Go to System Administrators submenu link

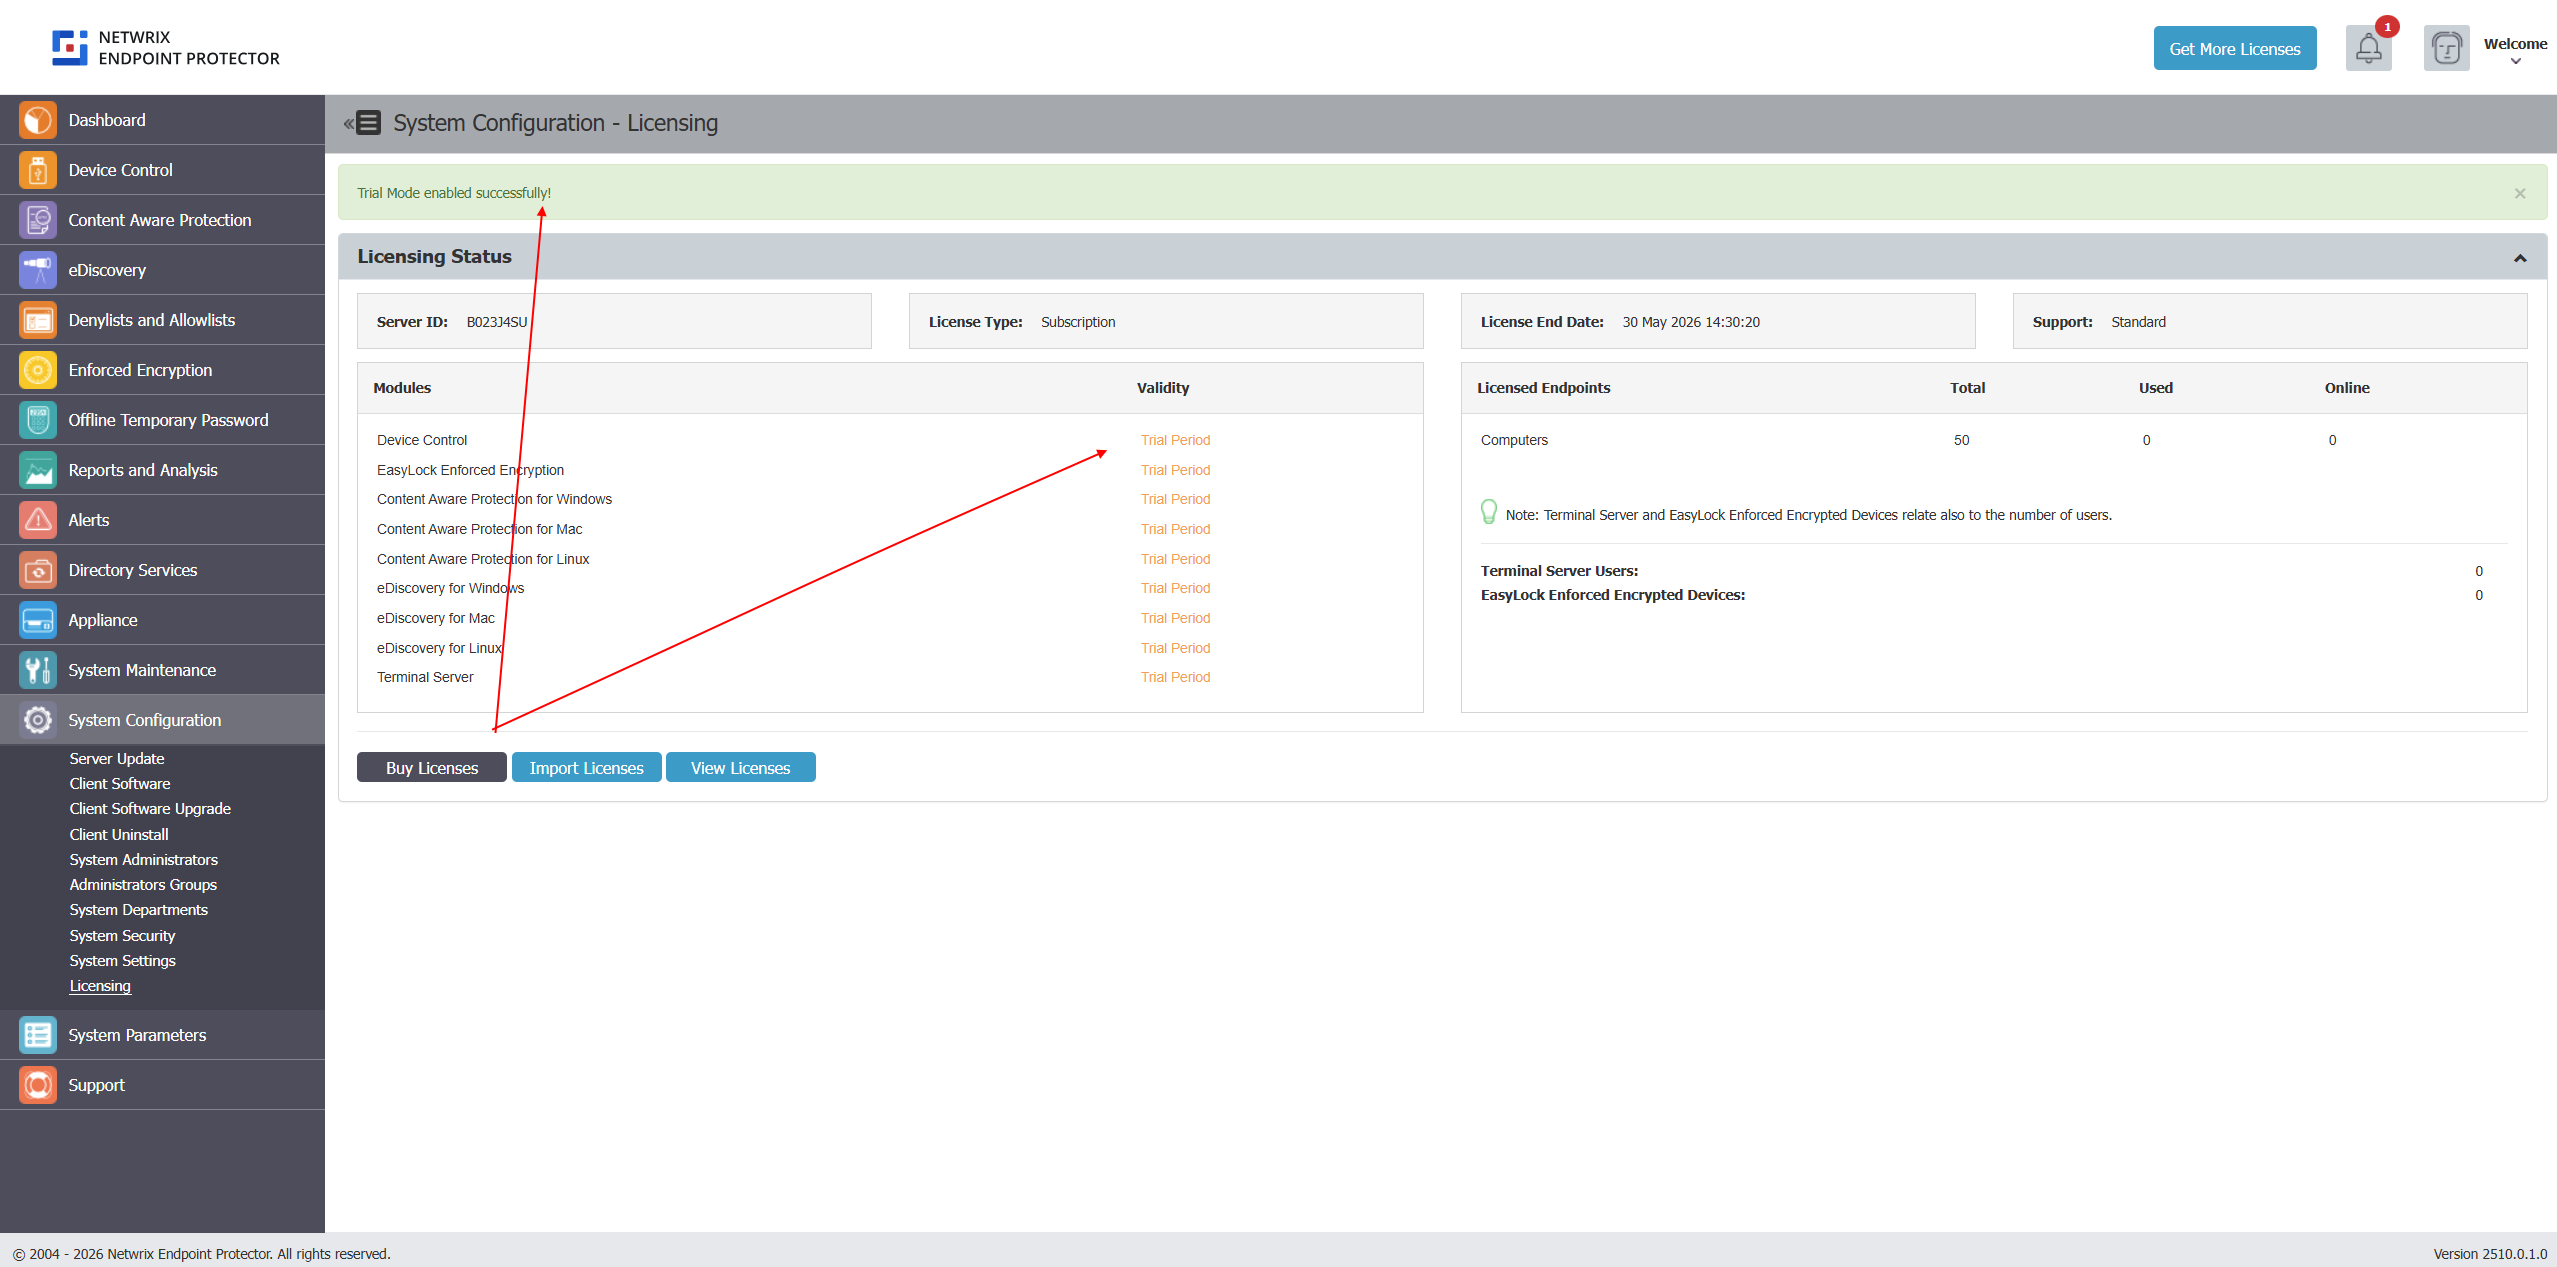coord(144,860)
